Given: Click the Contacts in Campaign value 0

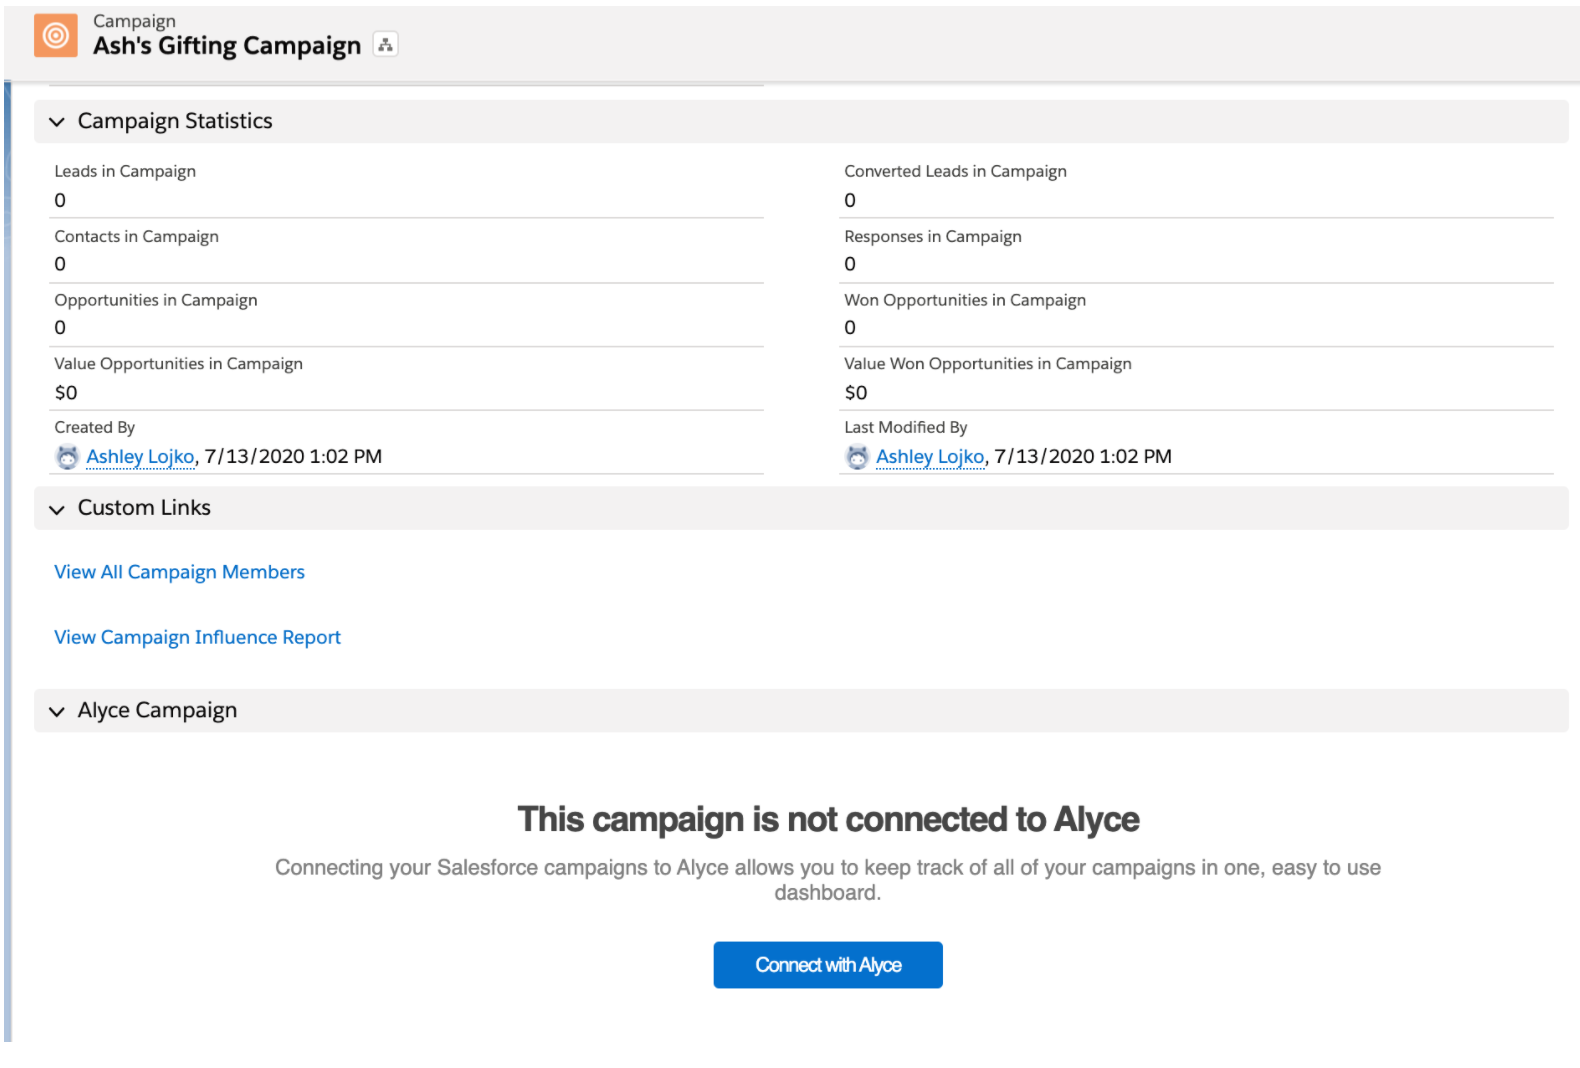Looking at the screenshot, I should pyautogui.click(x=60, y=264).
